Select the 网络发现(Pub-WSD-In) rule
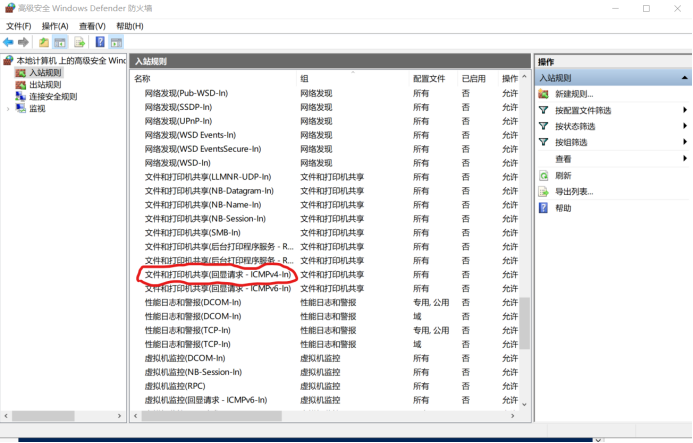The image size is (693, 443). pyautogui.click(x=186, y=93)
